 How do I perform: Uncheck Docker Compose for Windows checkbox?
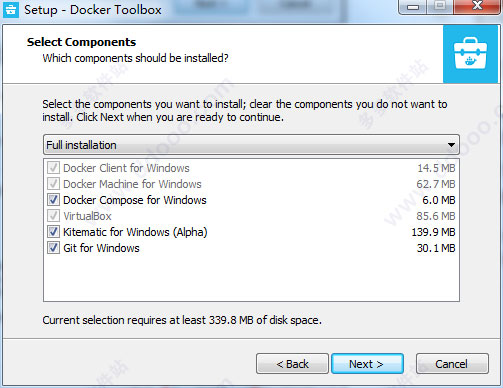53,200
